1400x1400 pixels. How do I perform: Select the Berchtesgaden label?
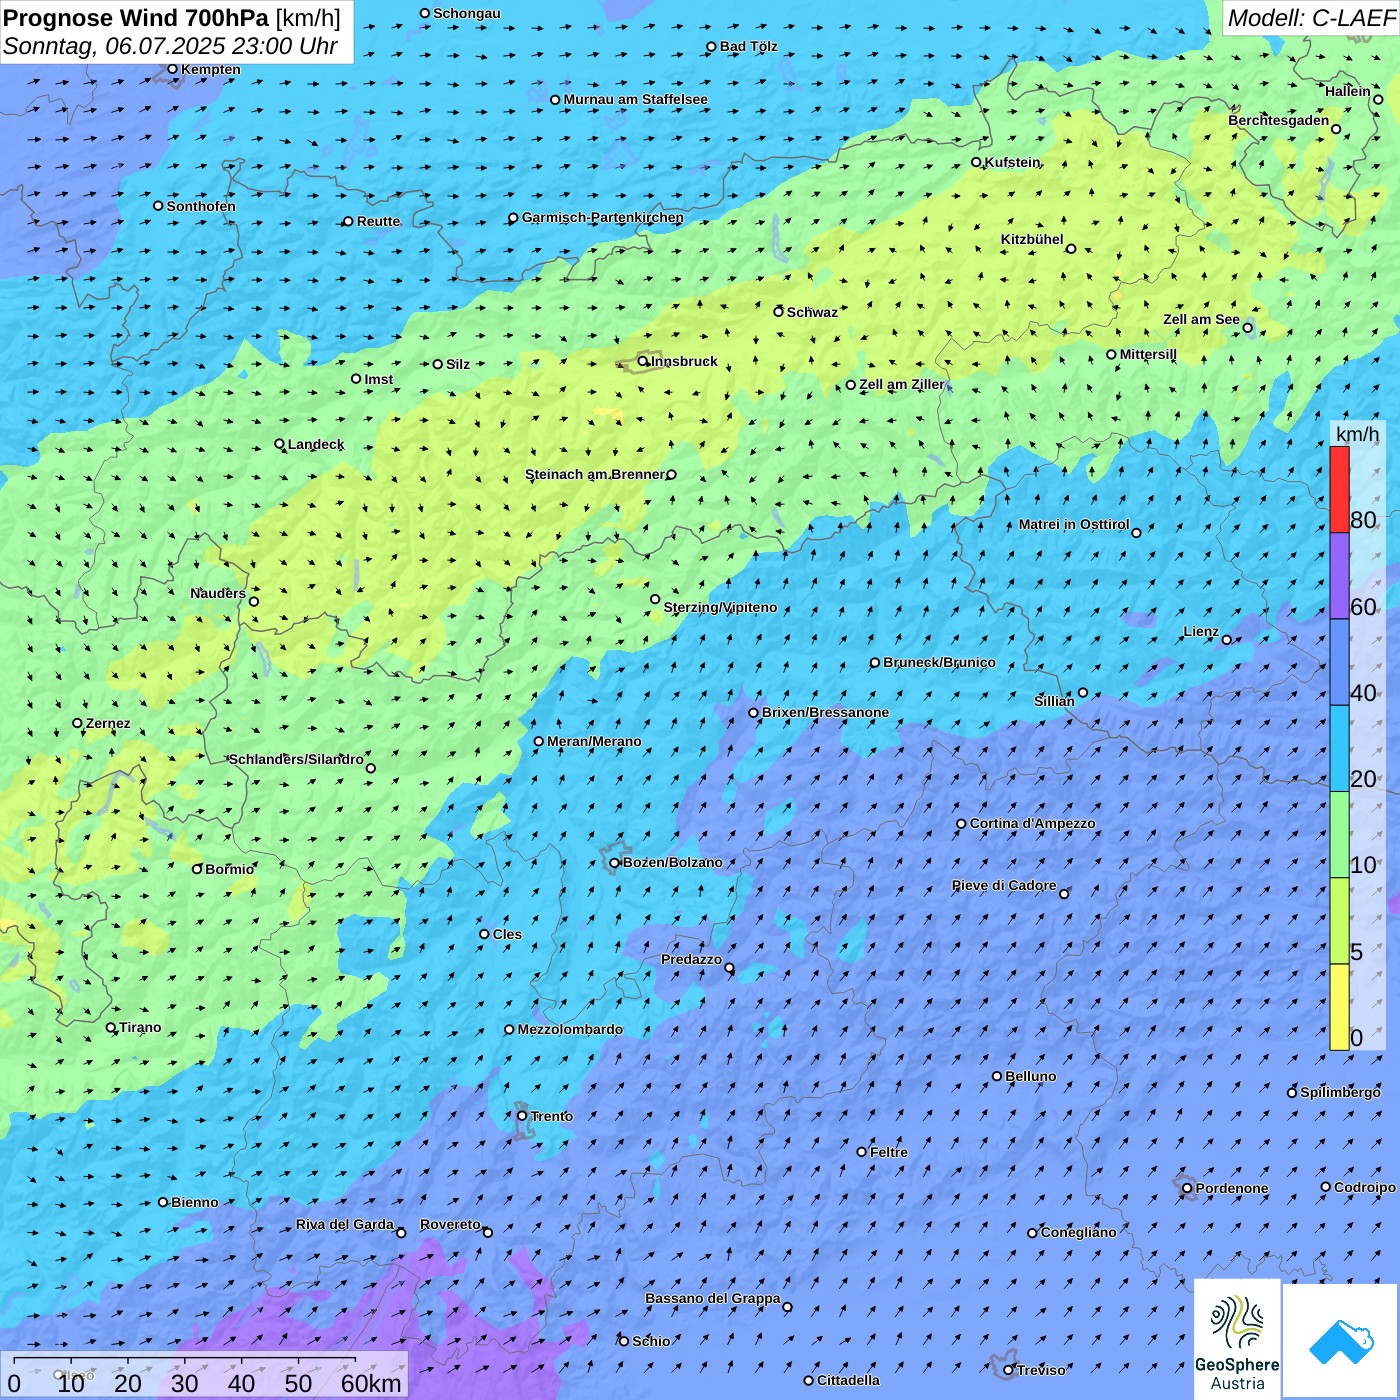tap(1279, 120)
